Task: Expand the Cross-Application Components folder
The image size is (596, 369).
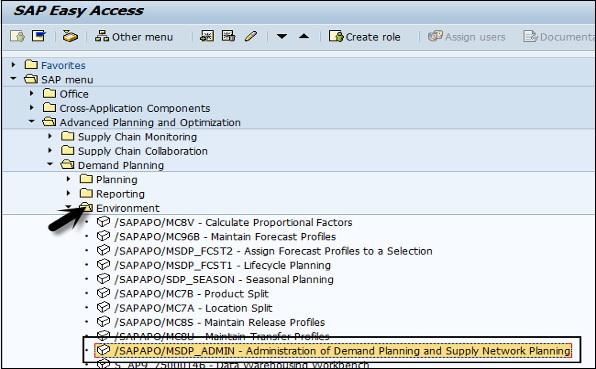Action: 32,108
